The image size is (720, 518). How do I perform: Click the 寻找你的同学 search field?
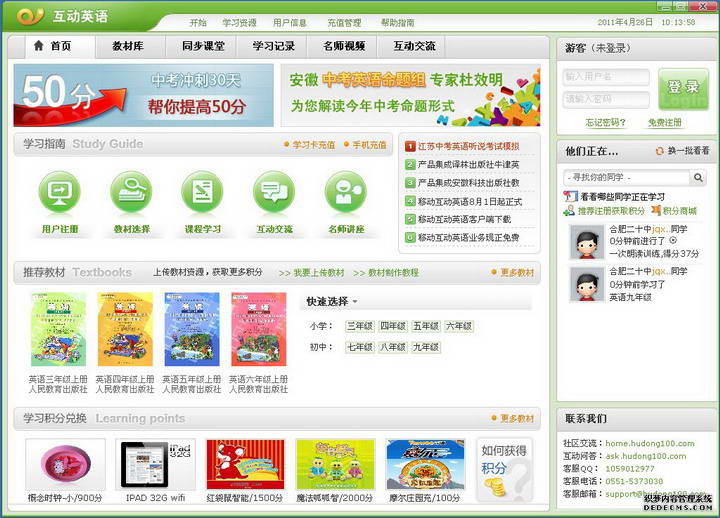click(x=627, y=177)
